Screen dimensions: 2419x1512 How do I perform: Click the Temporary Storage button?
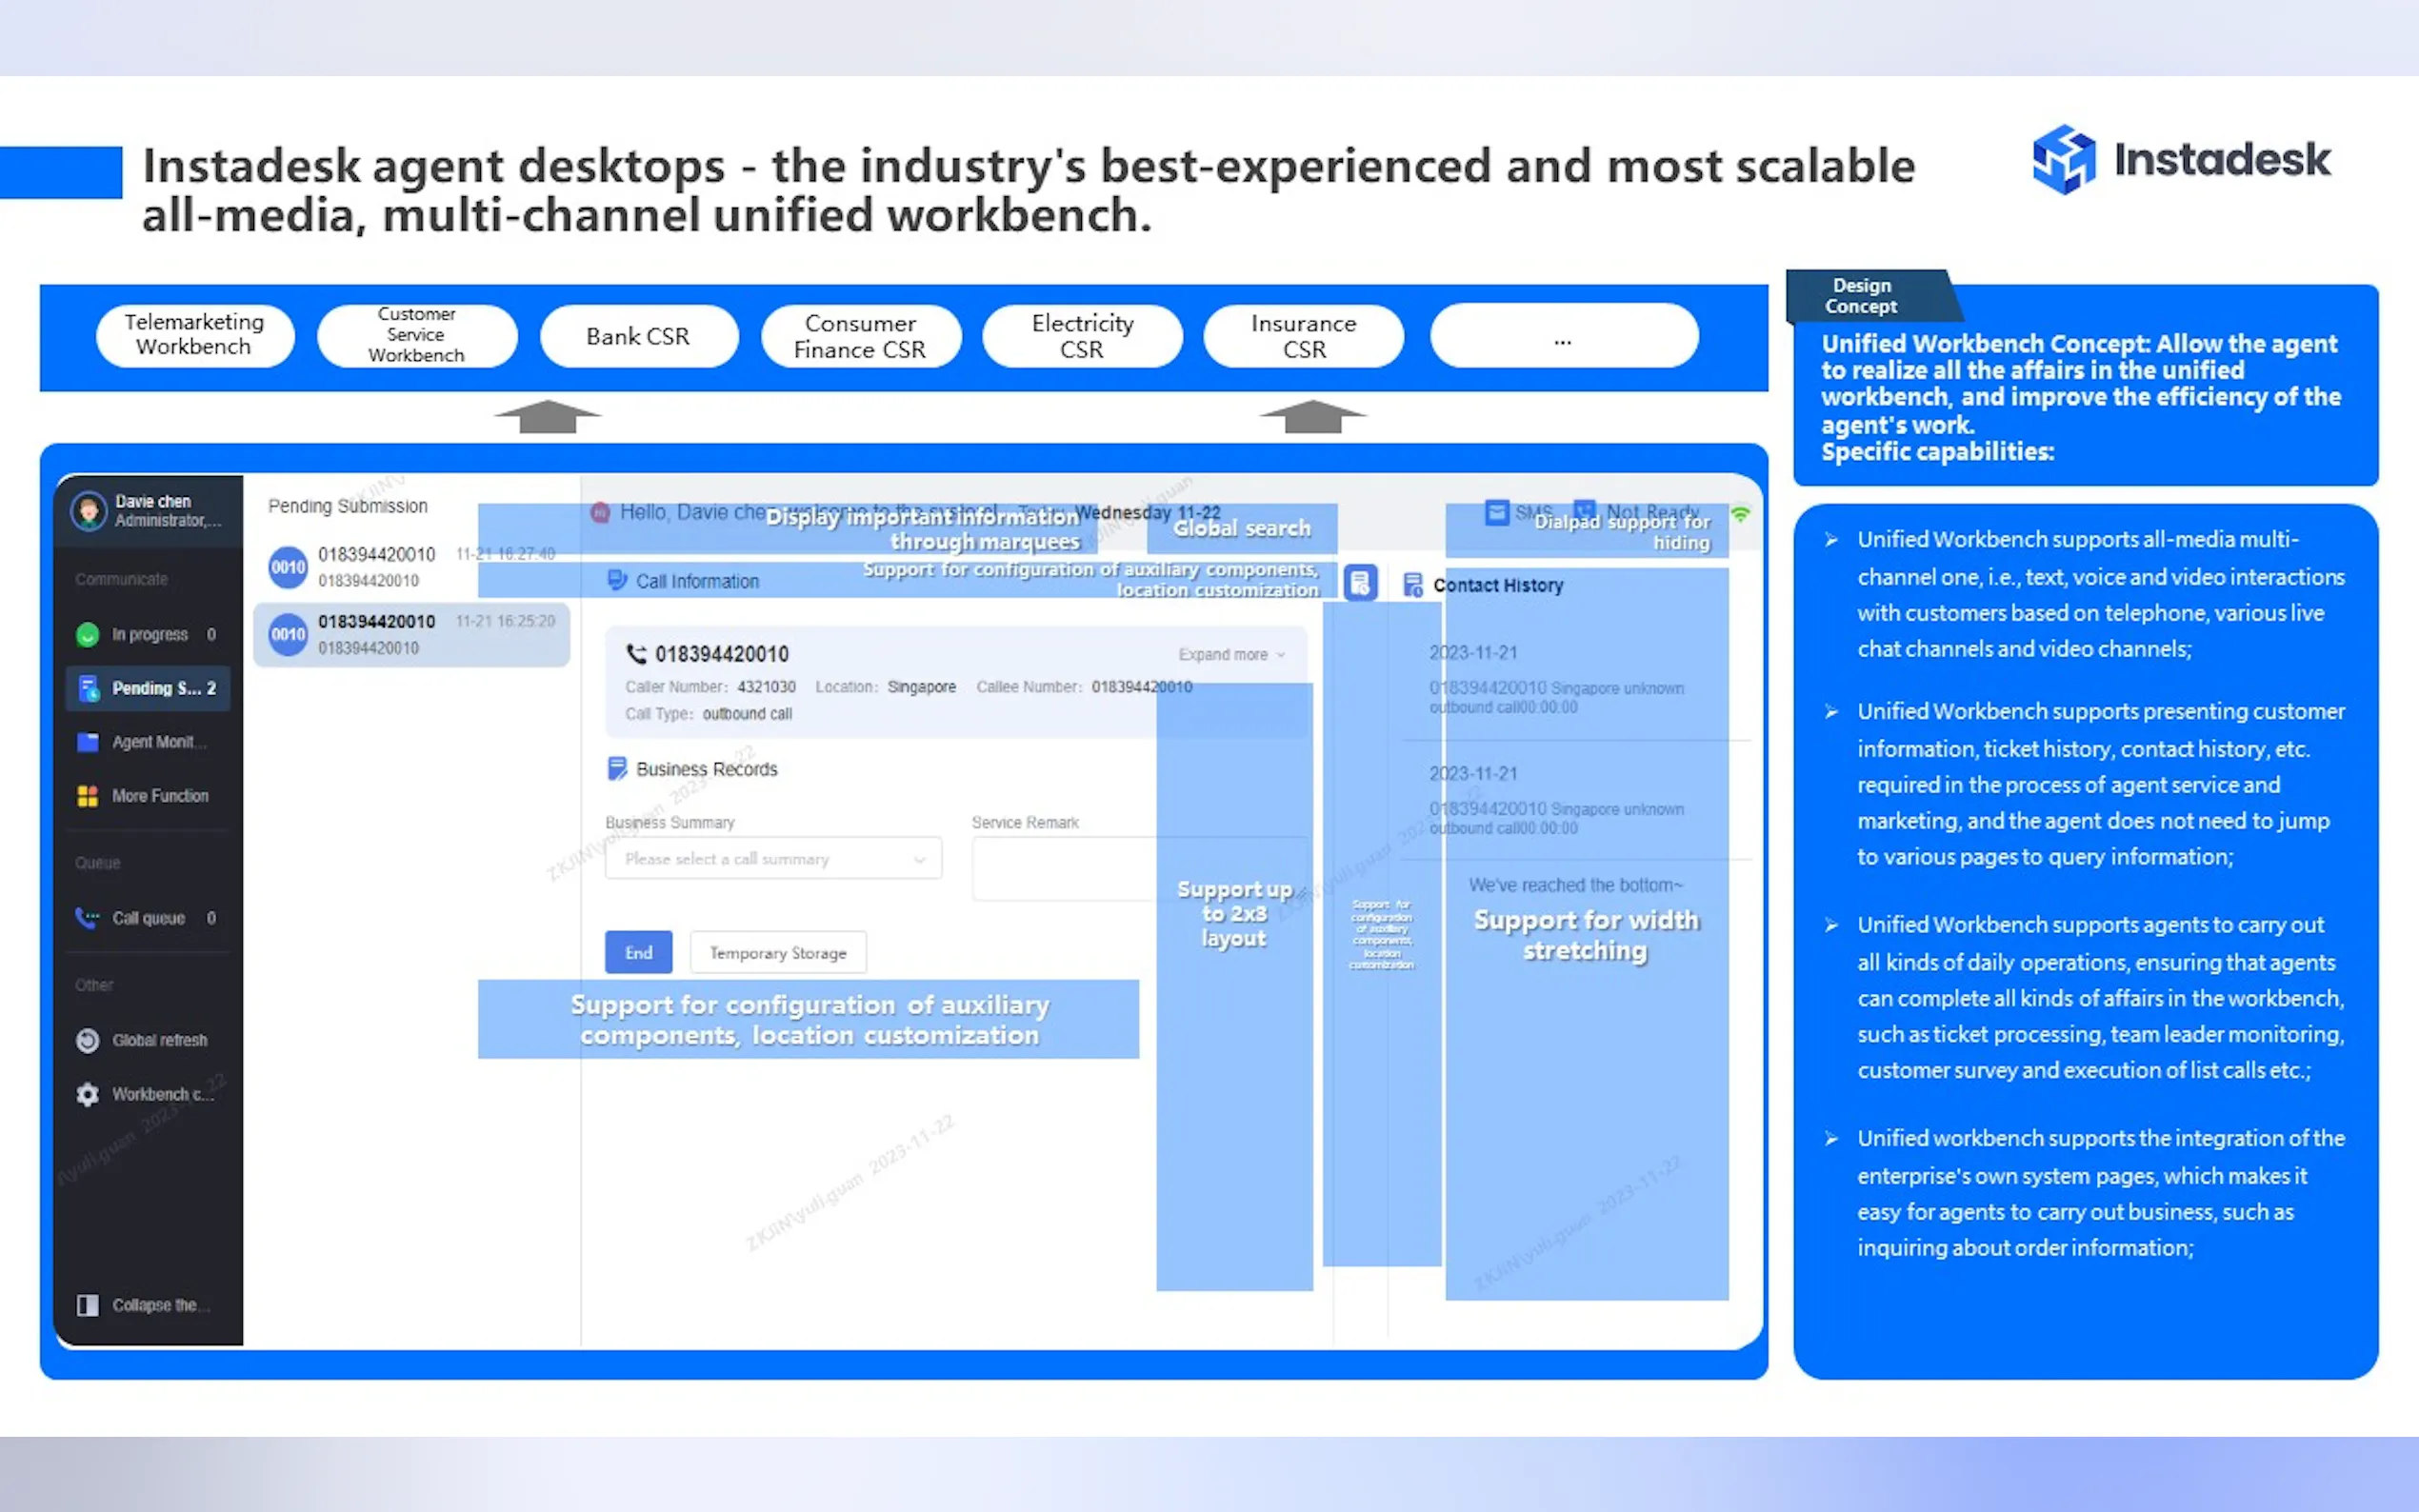(778, 953)
